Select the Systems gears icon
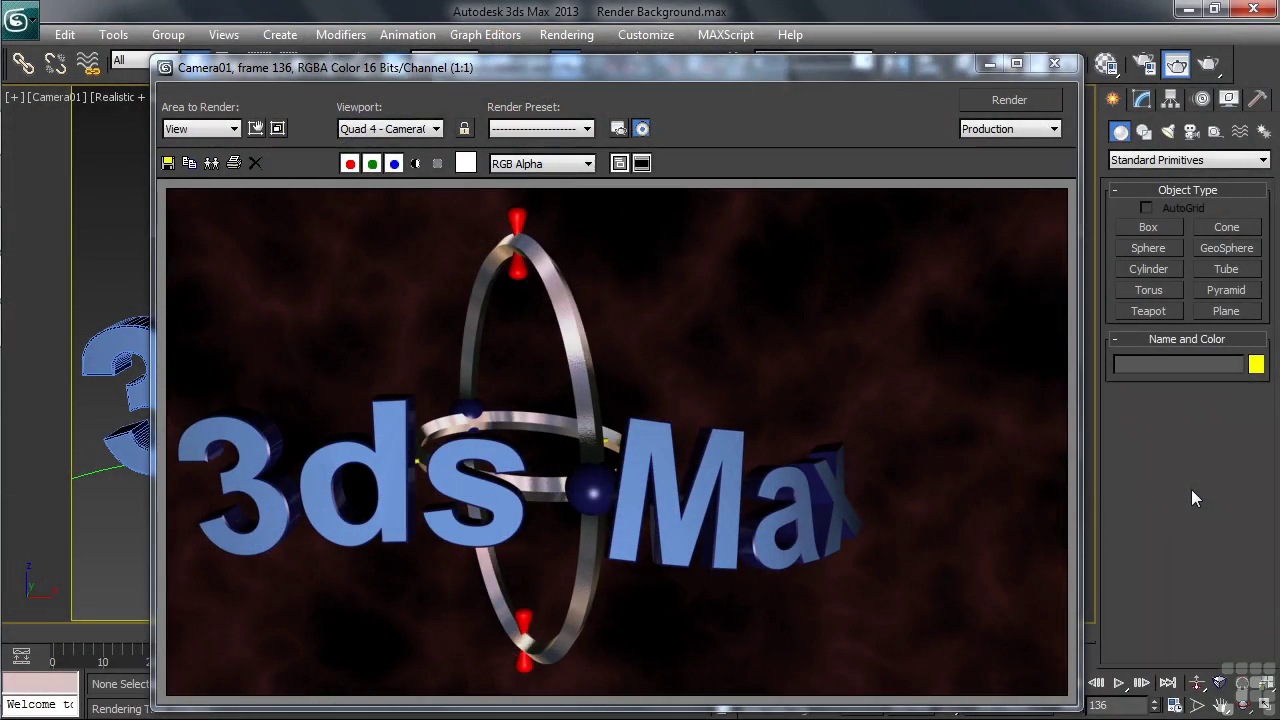Screen dimensions: 1280x720 pos(1263,132)
